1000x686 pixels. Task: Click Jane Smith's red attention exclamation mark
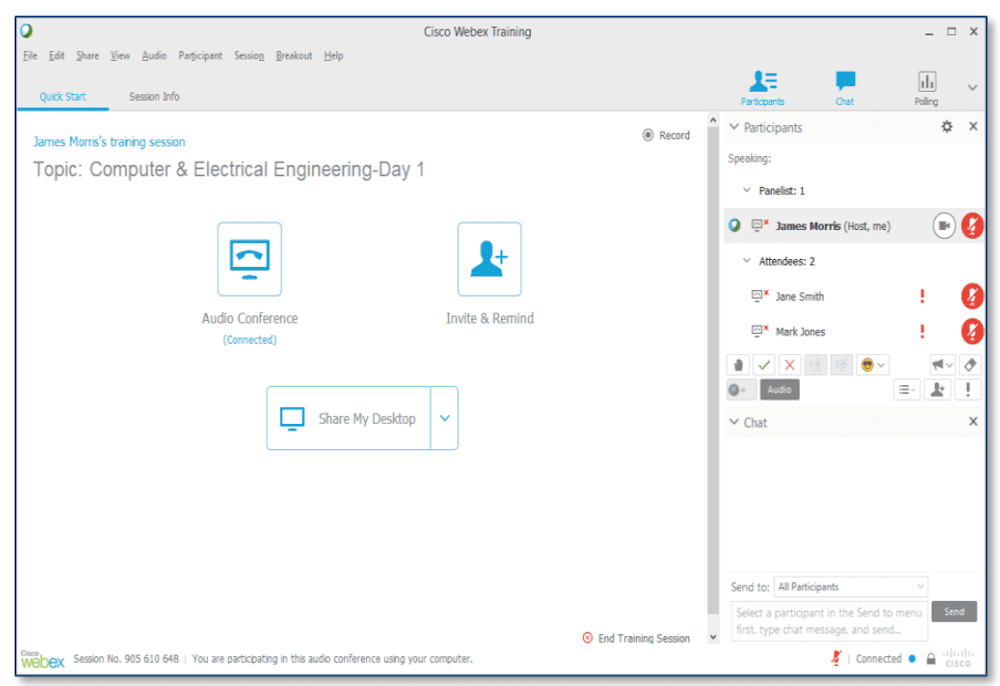click(922, 296)
